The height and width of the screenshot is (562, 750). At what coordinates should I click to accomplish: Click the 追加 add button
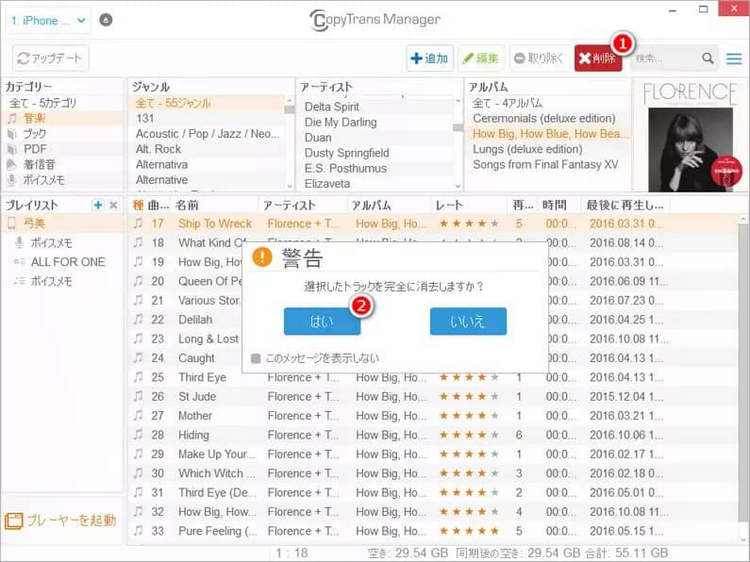click(430, 58)
